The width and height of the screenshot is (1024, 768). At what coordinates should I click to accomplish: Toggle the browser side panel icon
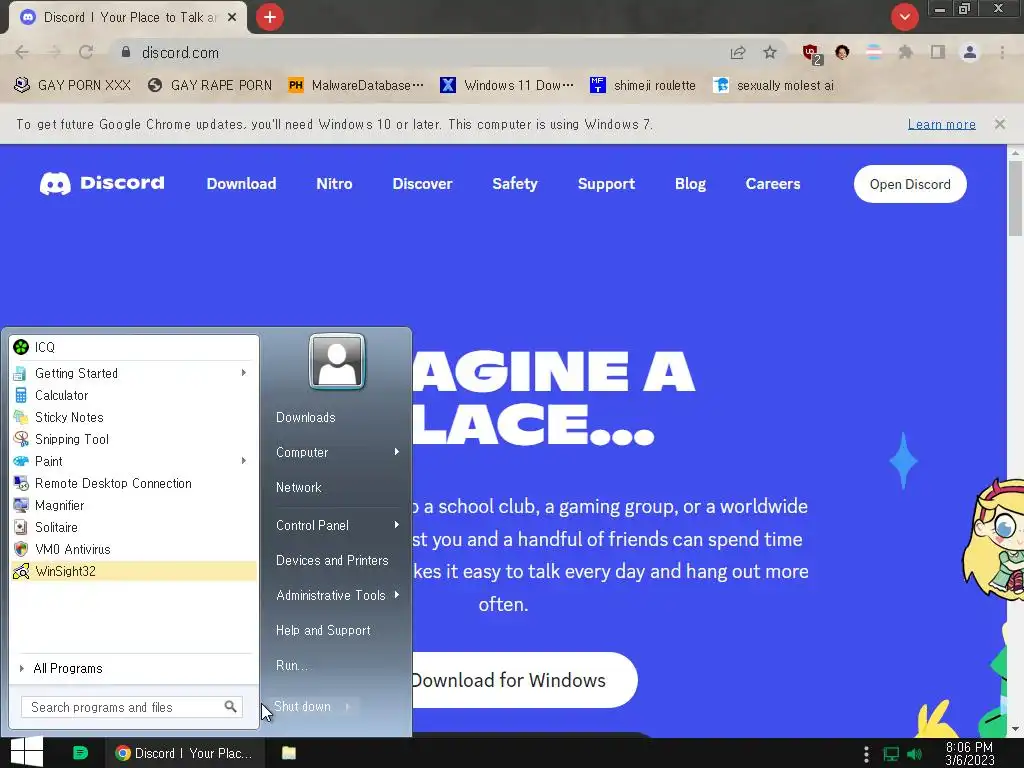tap(938, 52)
